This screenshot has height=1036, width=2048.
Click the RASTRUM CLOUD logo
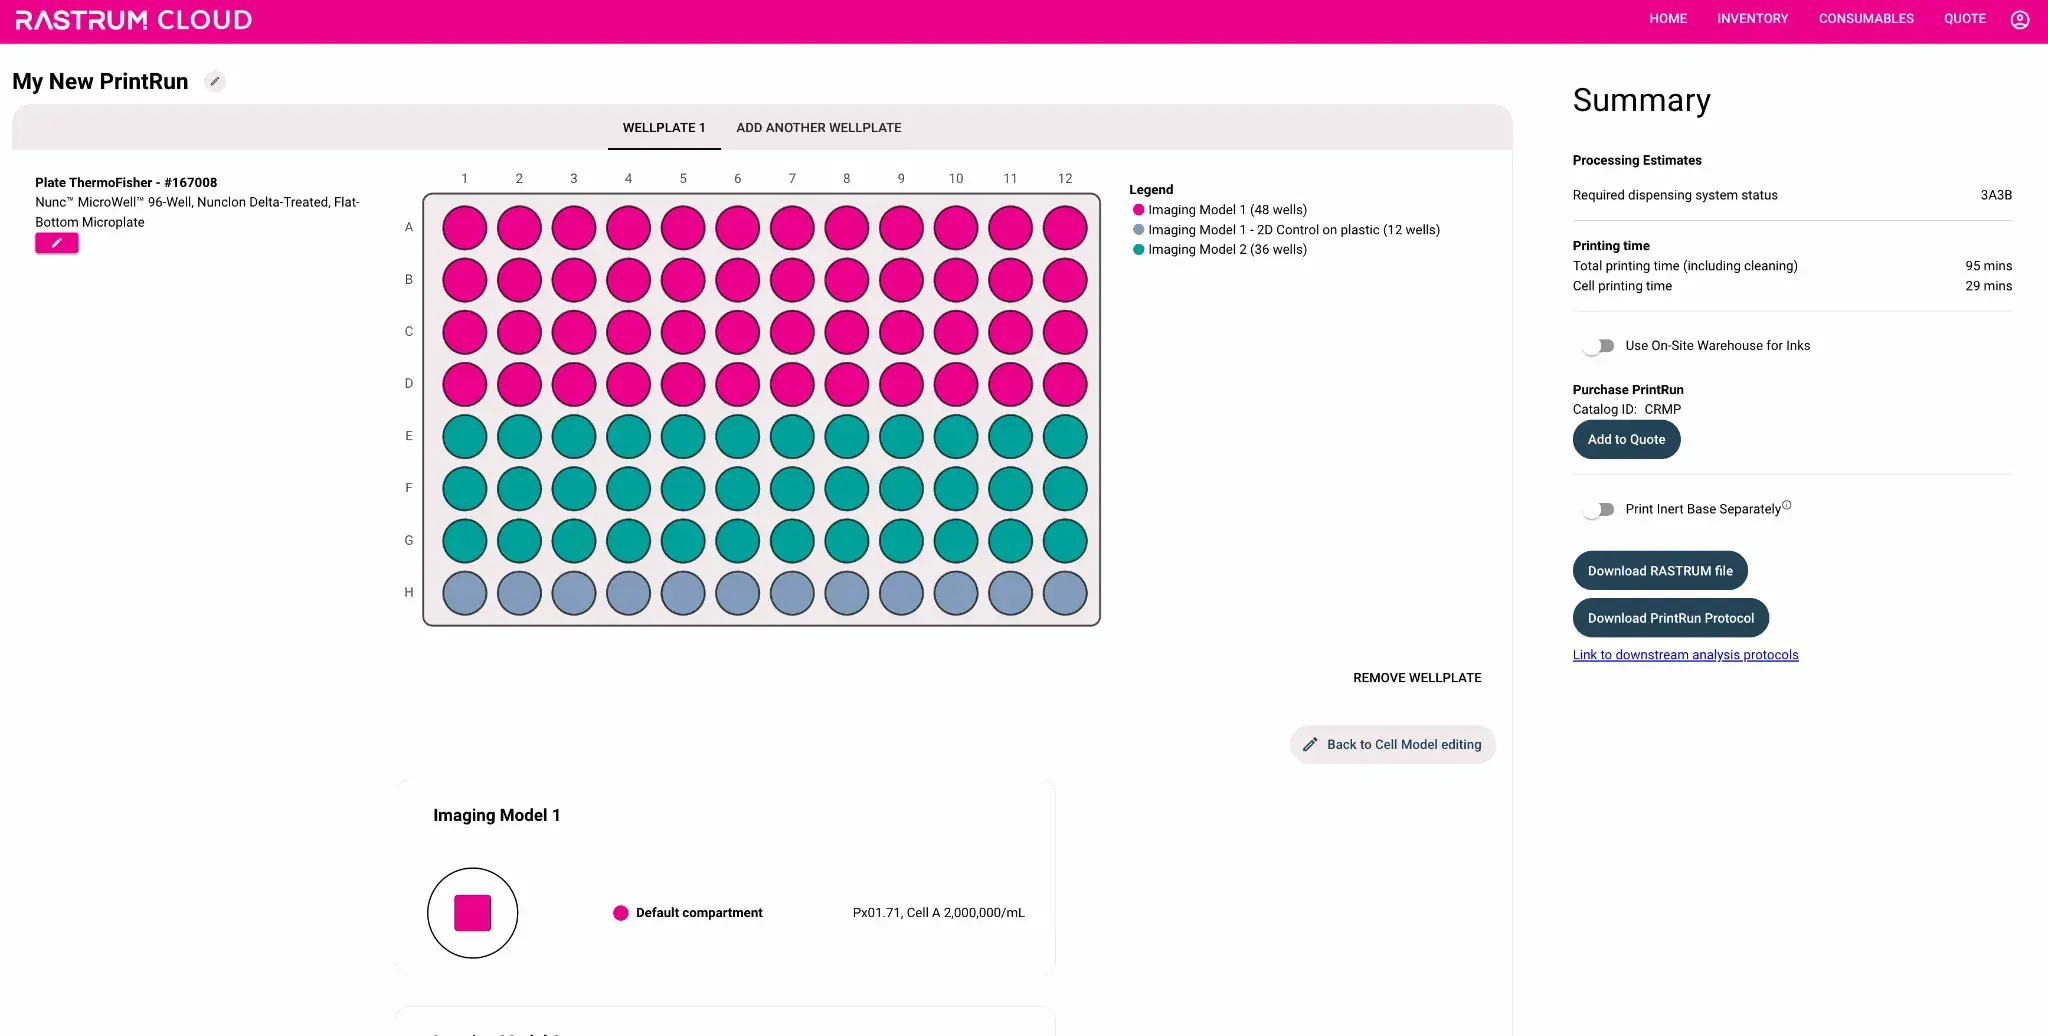coord(133,19)
